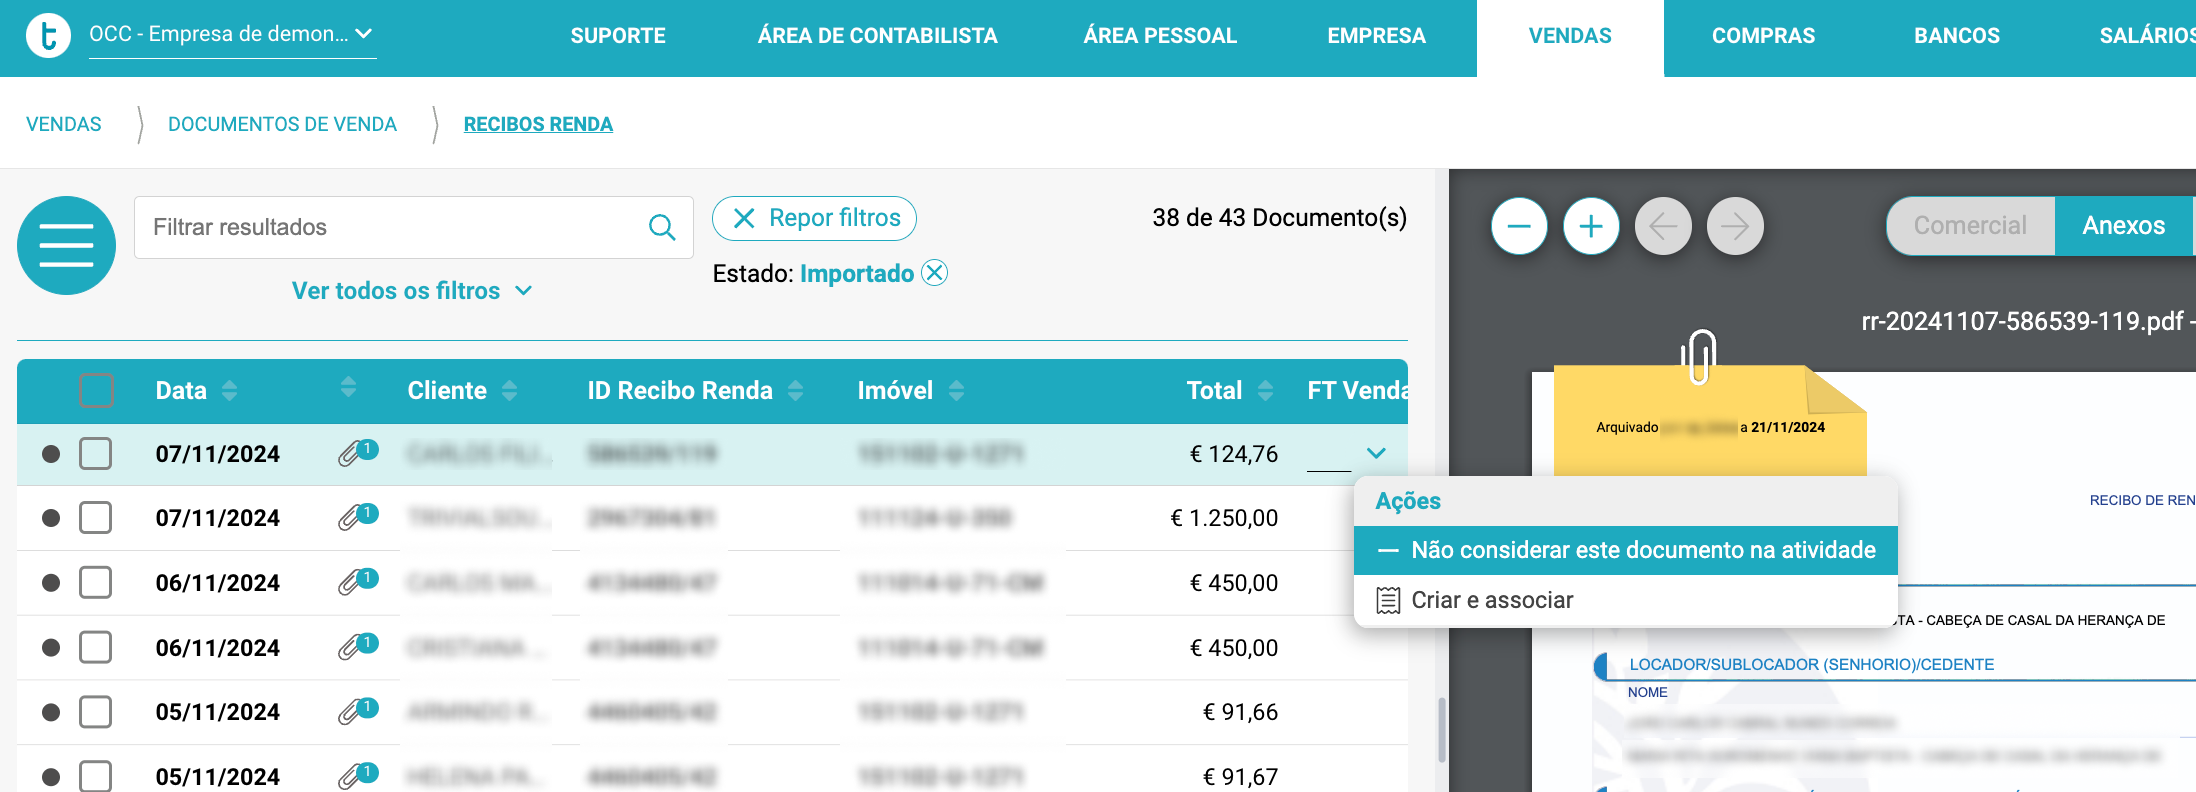The image size is (2196, 792).
Task: Sort by attachments column arrows
Action: [x=348, y=387]
